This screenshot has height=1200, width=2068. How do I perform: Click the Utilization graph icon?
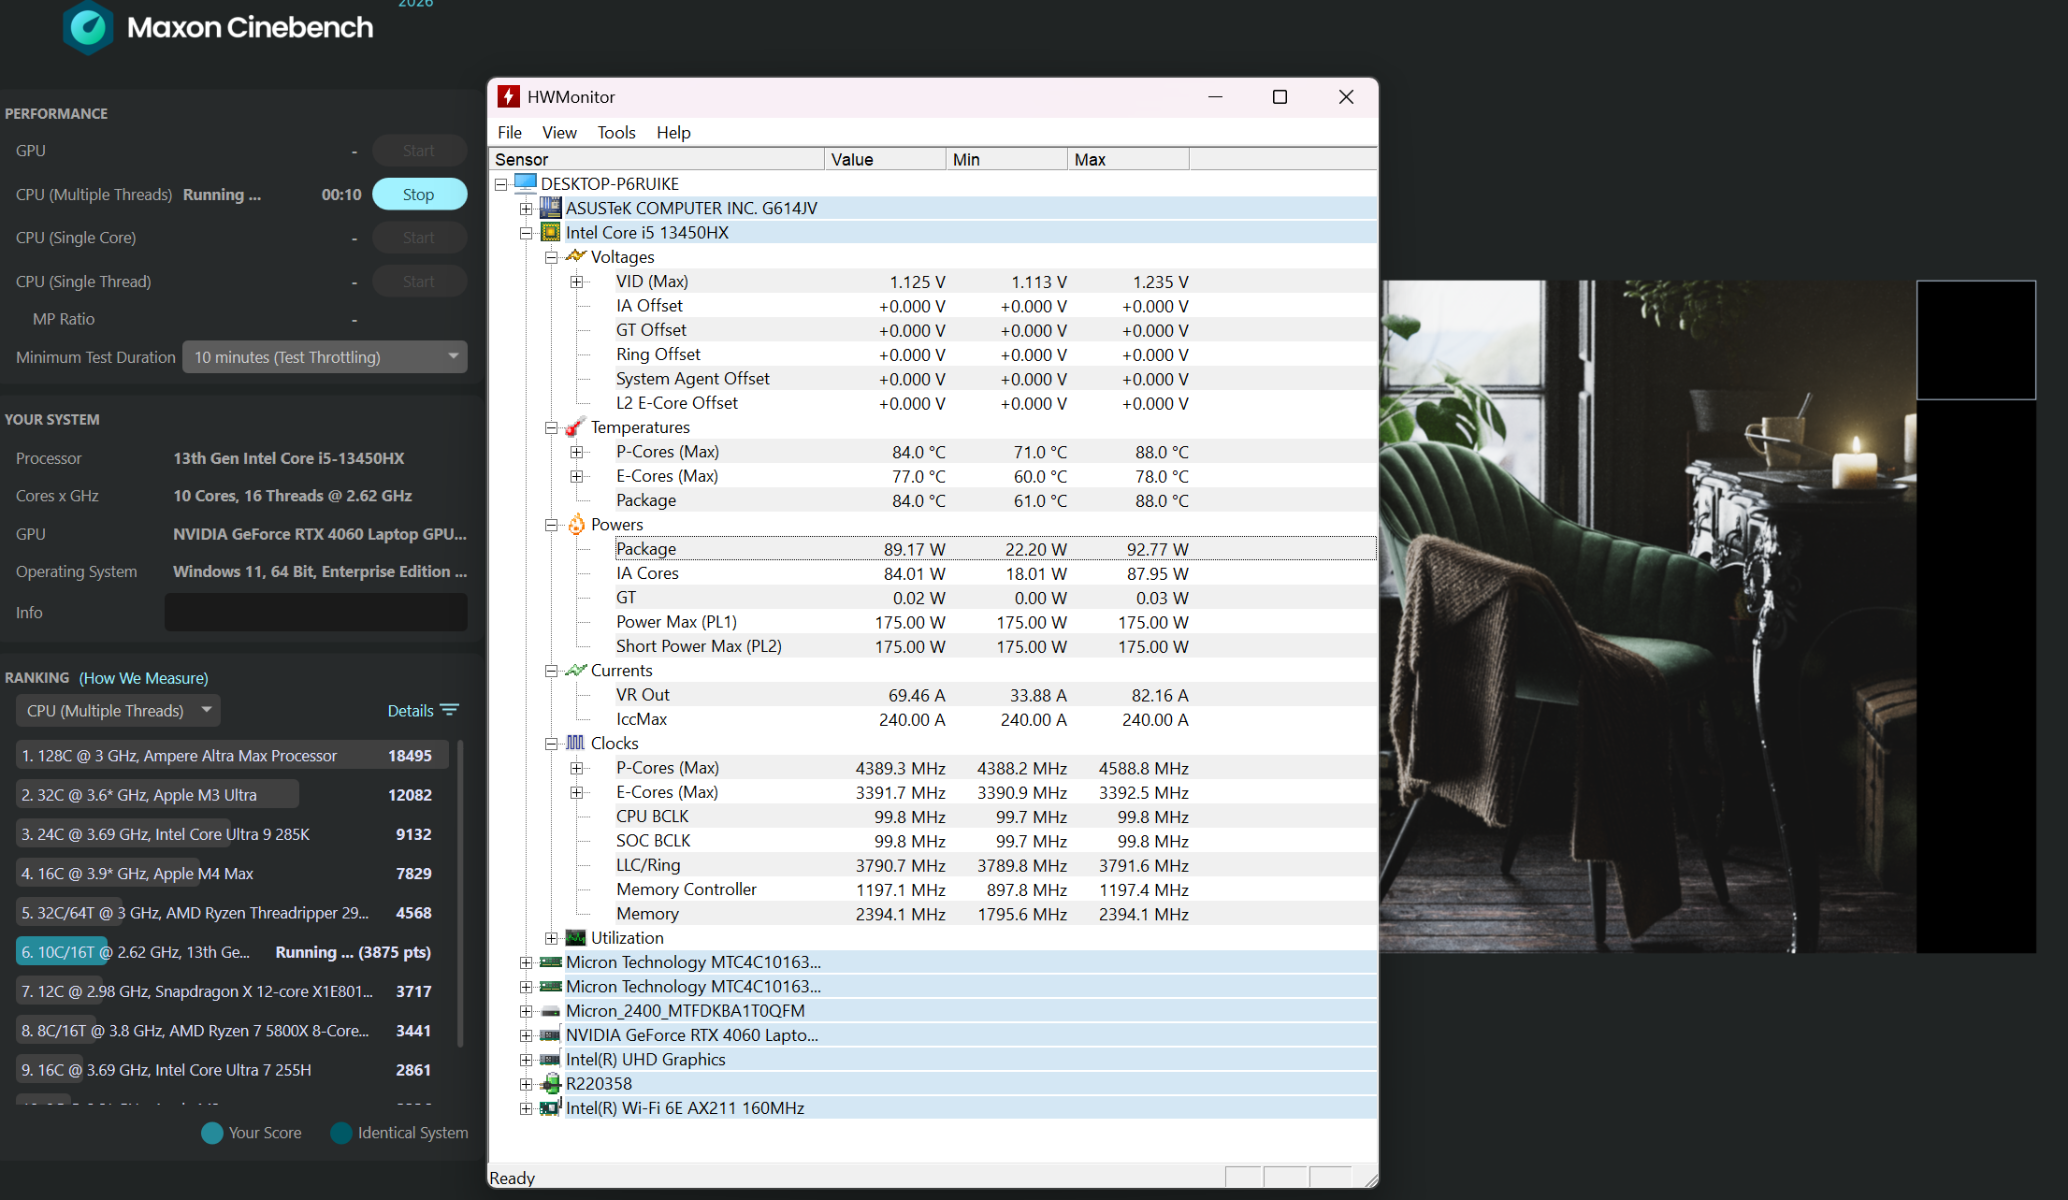575,937
